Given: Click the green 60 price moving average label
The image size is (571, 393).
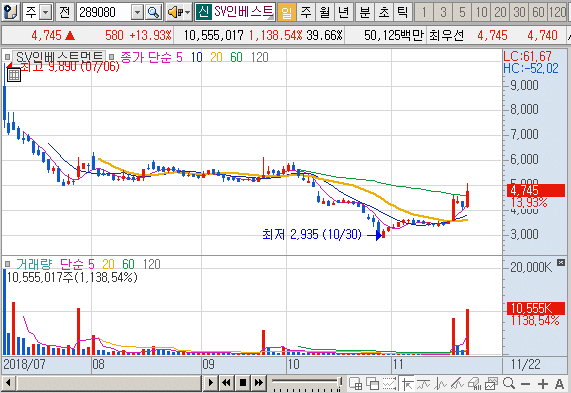Looking at the screenshot, I should [x=236, y=57].
